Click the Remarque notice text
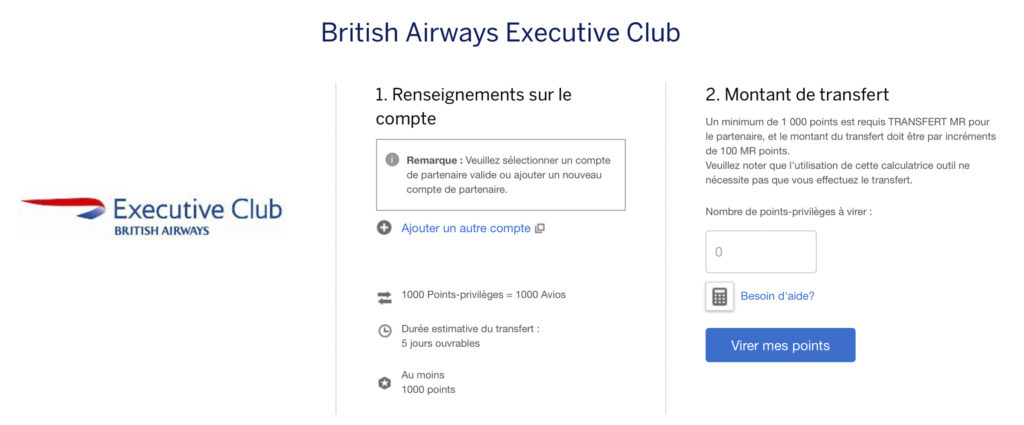The image size is (1024, 425). 508,174
